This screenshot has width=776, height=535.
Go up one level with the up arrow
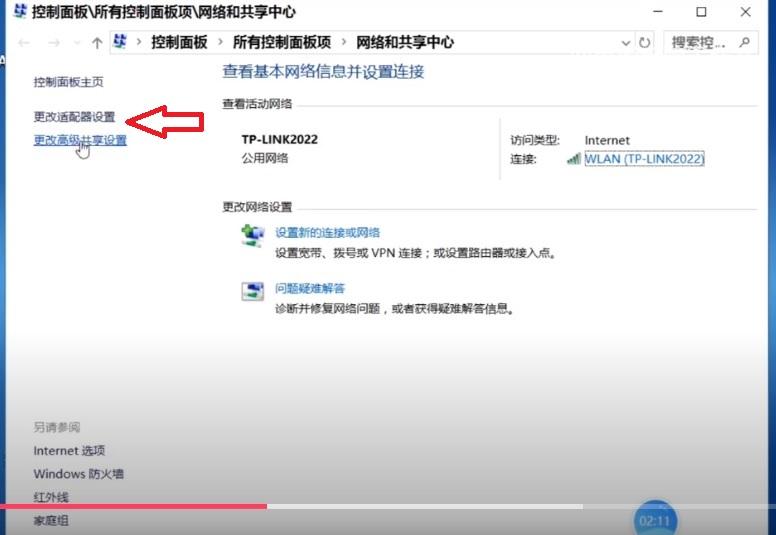(96, 43)
